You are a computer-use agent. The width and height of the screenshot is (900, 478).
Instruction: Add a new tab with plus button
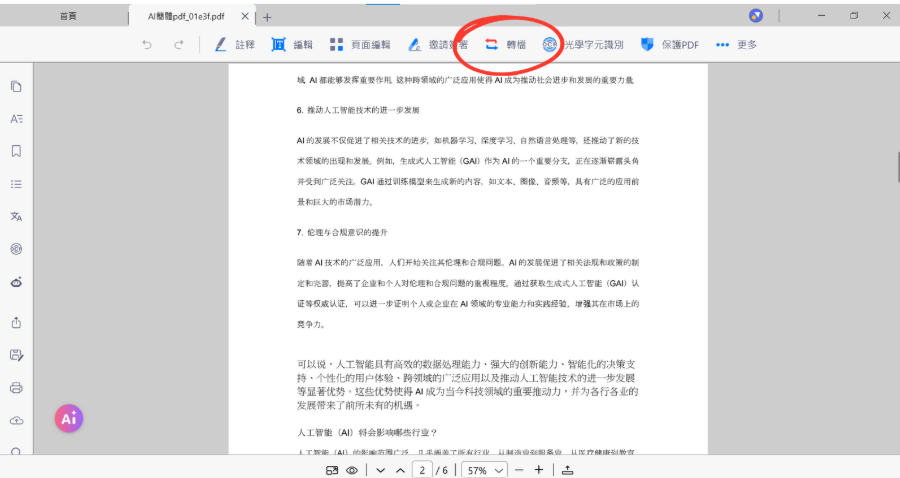pos(267,17)
